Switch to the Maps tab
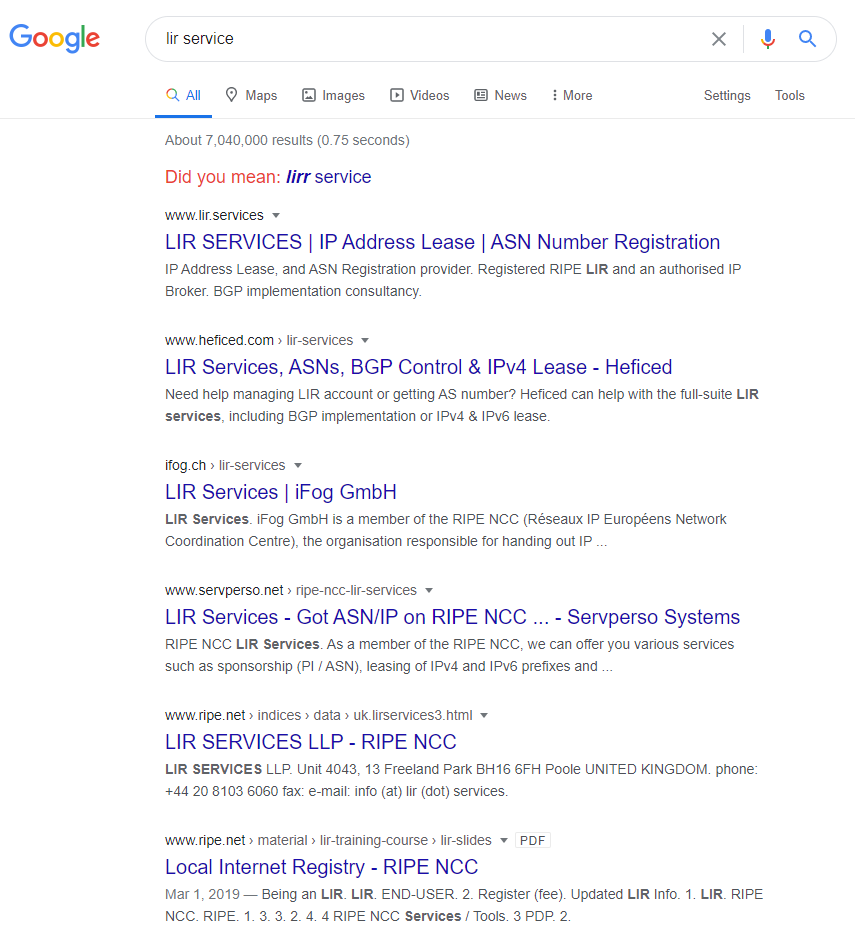The width and height of the screenshot is (855, 928). tap(251, 95)
